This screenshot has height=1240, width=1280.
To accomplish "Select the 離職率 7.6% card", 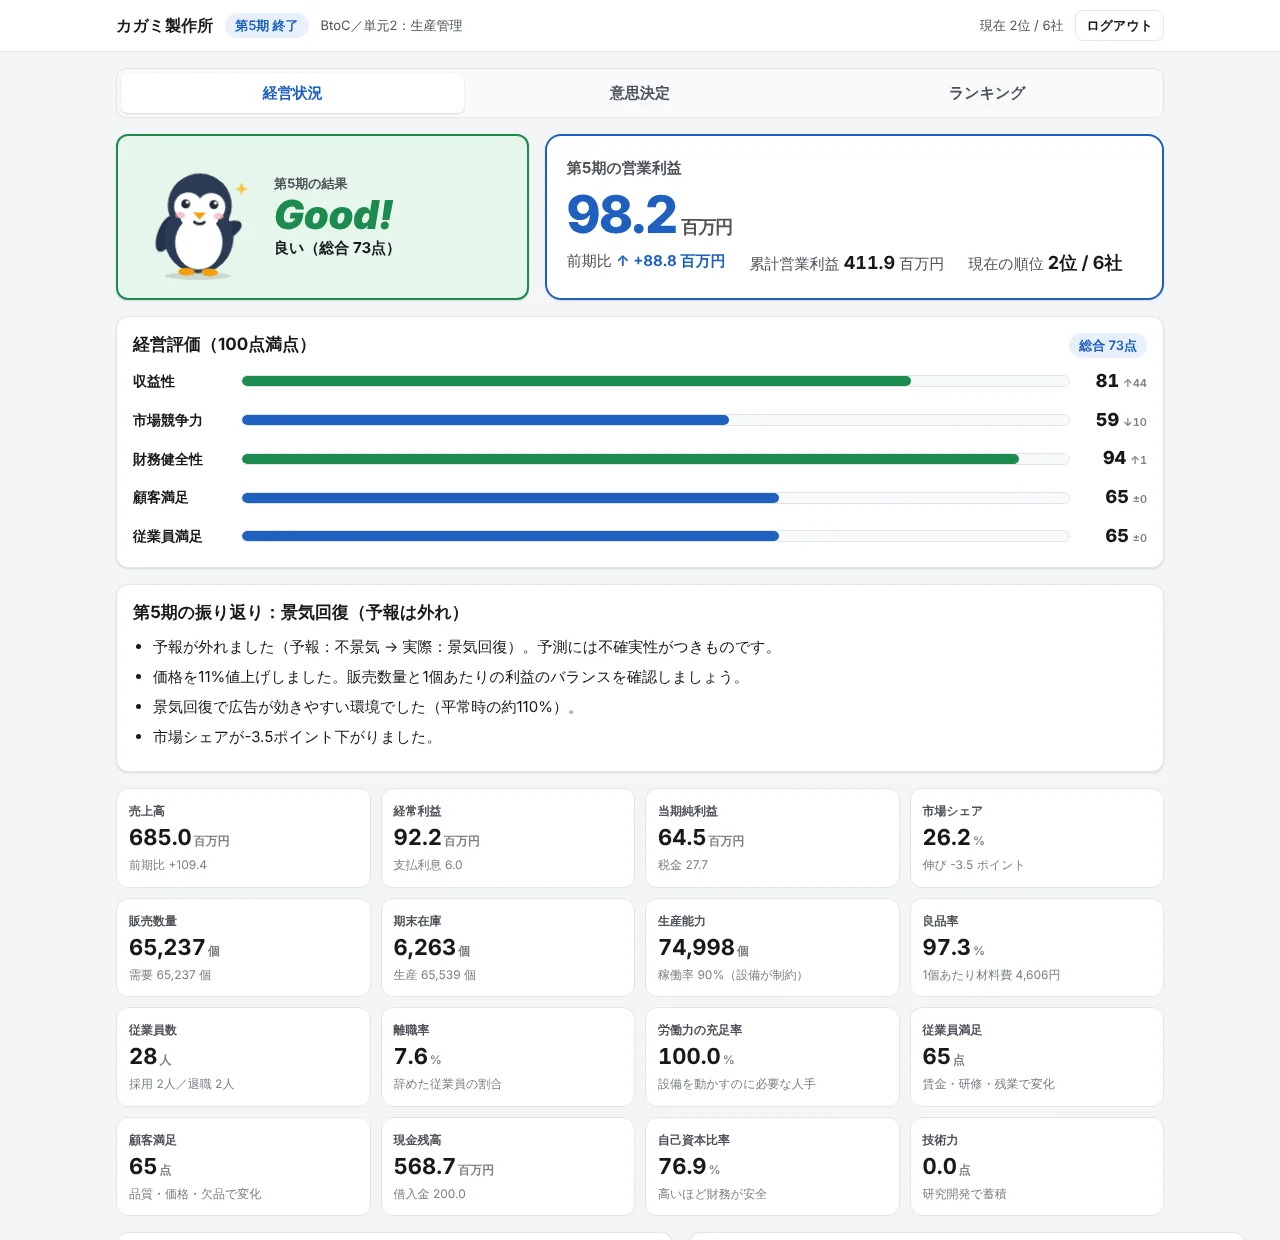I will 508,1057.
